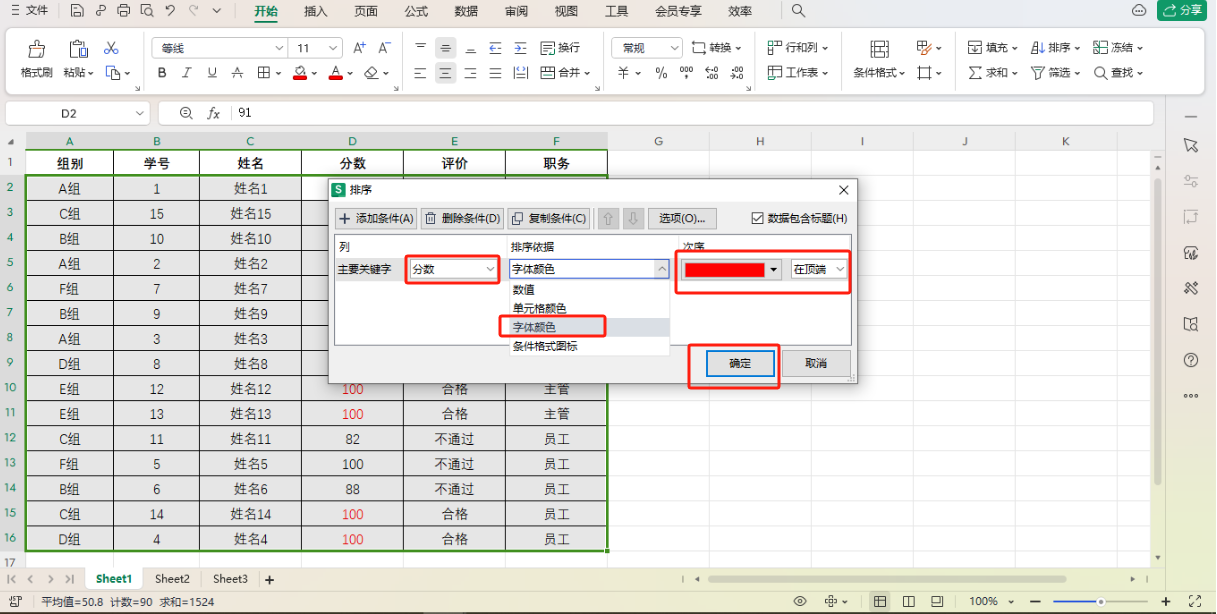Viewport: 1217px width, 614px height.
Task: Click the Decrease indent icon
Action: 495,48
